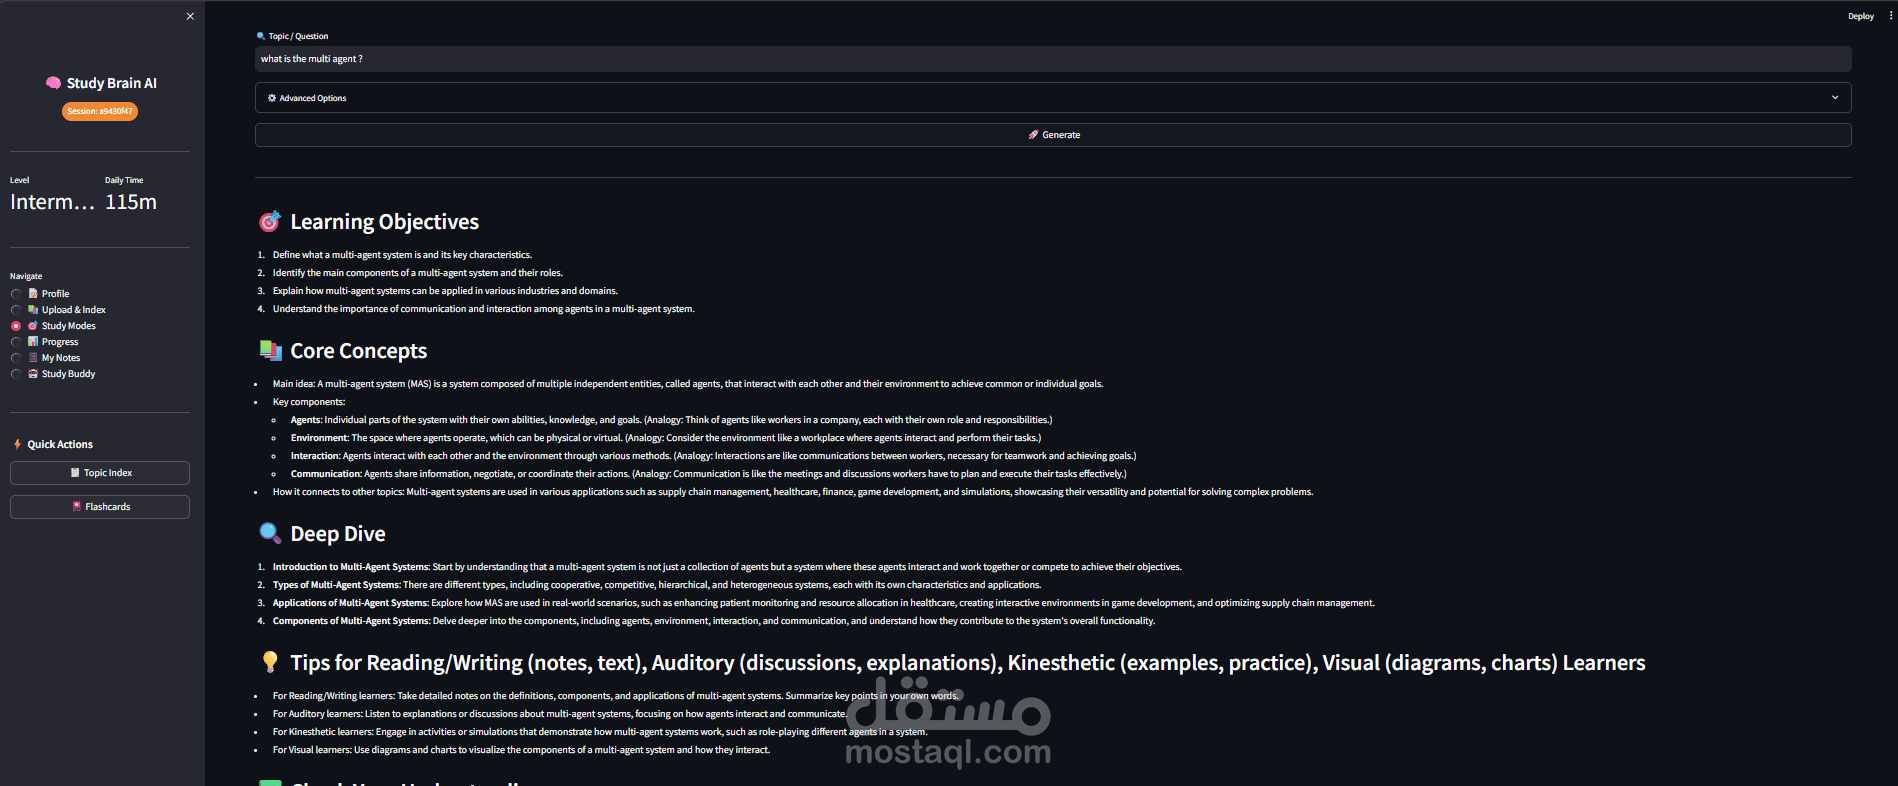Viewport: 1898px width, 786px height.
Task: Click the Deploy button
Action: [1861, 16]
